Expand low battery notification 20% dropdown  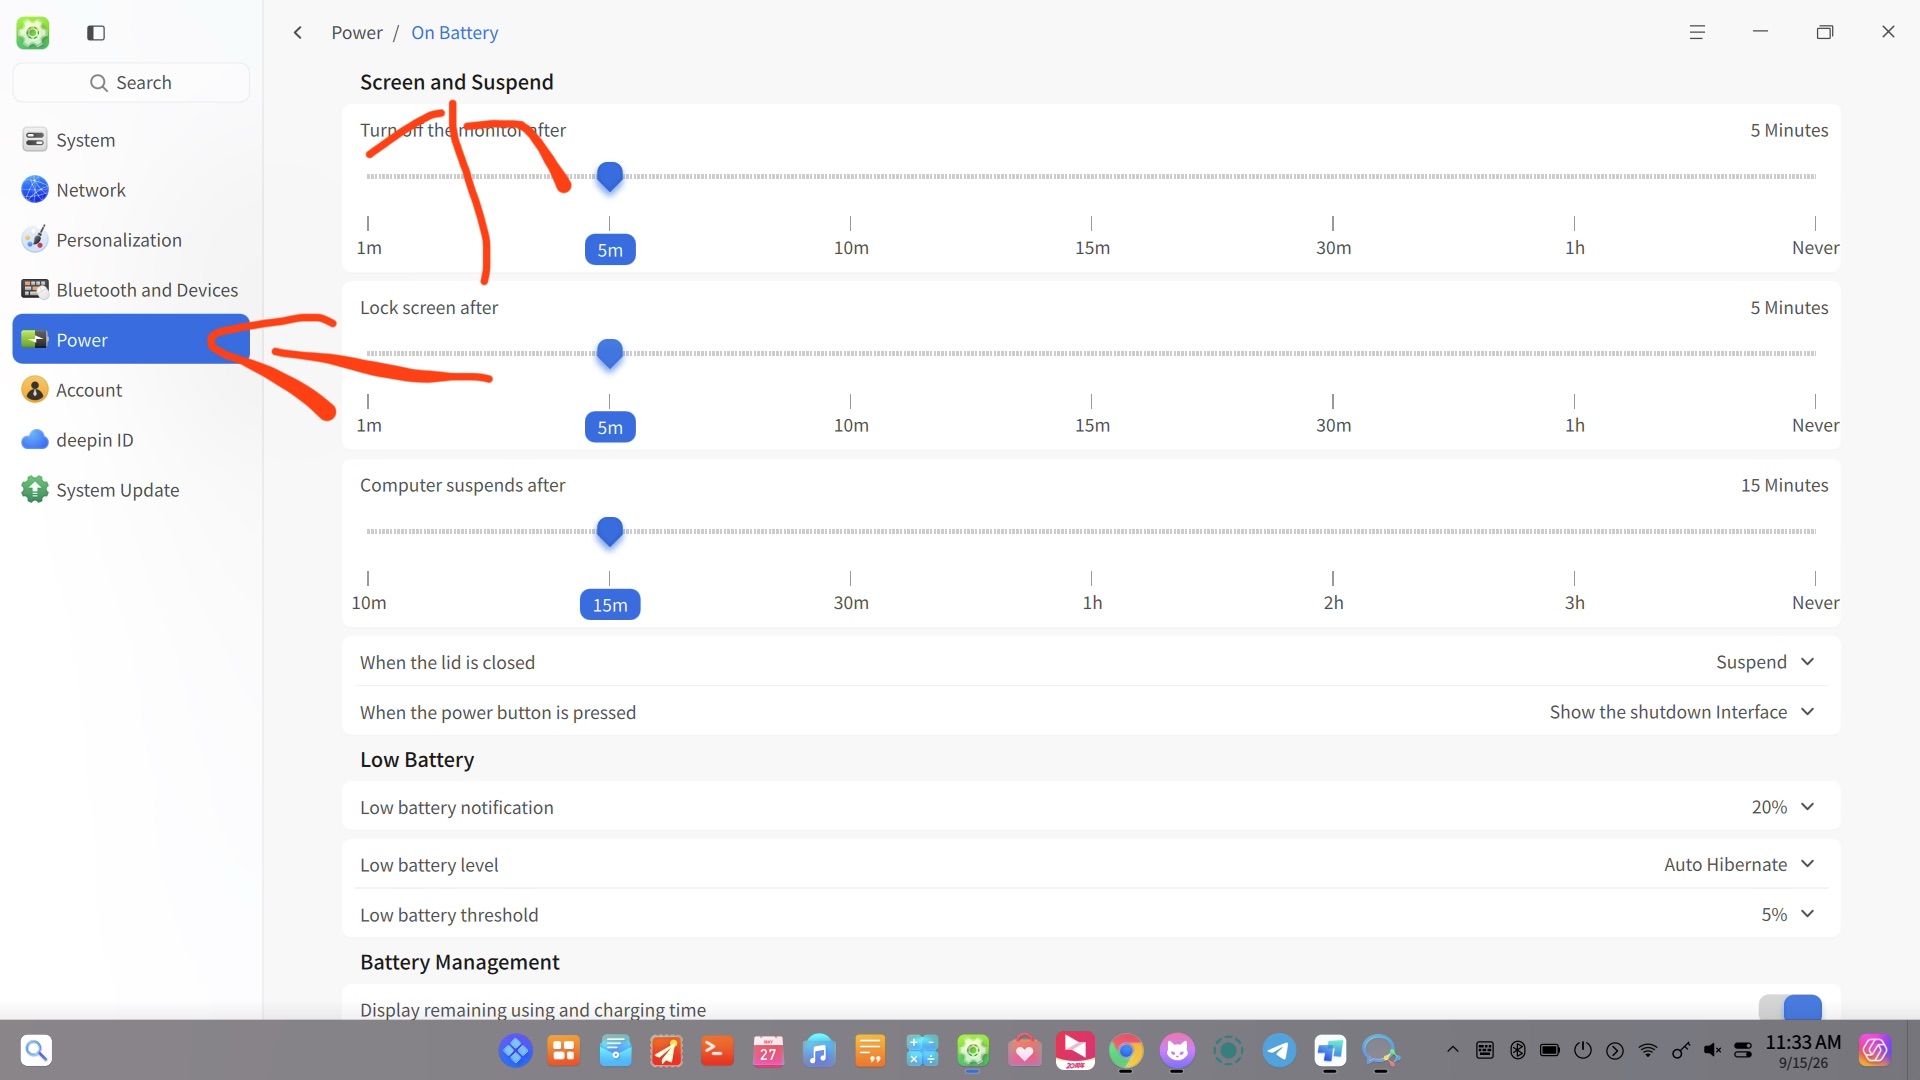pyautogui.click(x=1783, y=807)
